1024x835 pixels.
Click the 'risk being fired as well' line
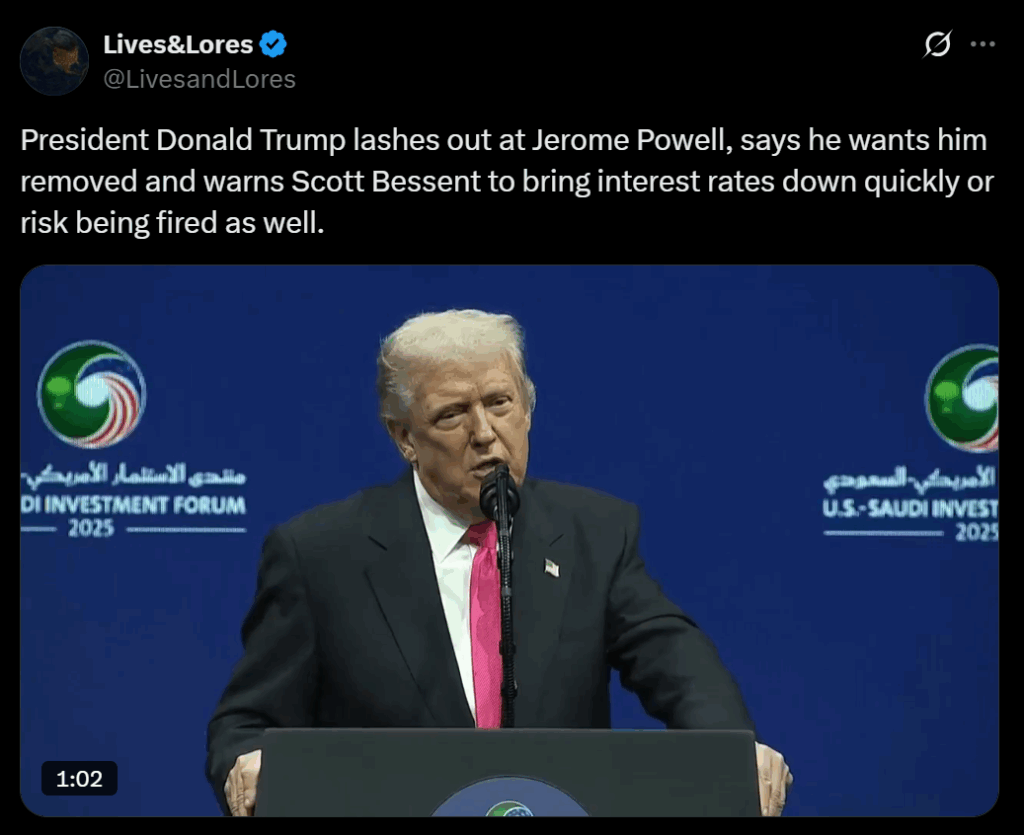click(172, 223)
